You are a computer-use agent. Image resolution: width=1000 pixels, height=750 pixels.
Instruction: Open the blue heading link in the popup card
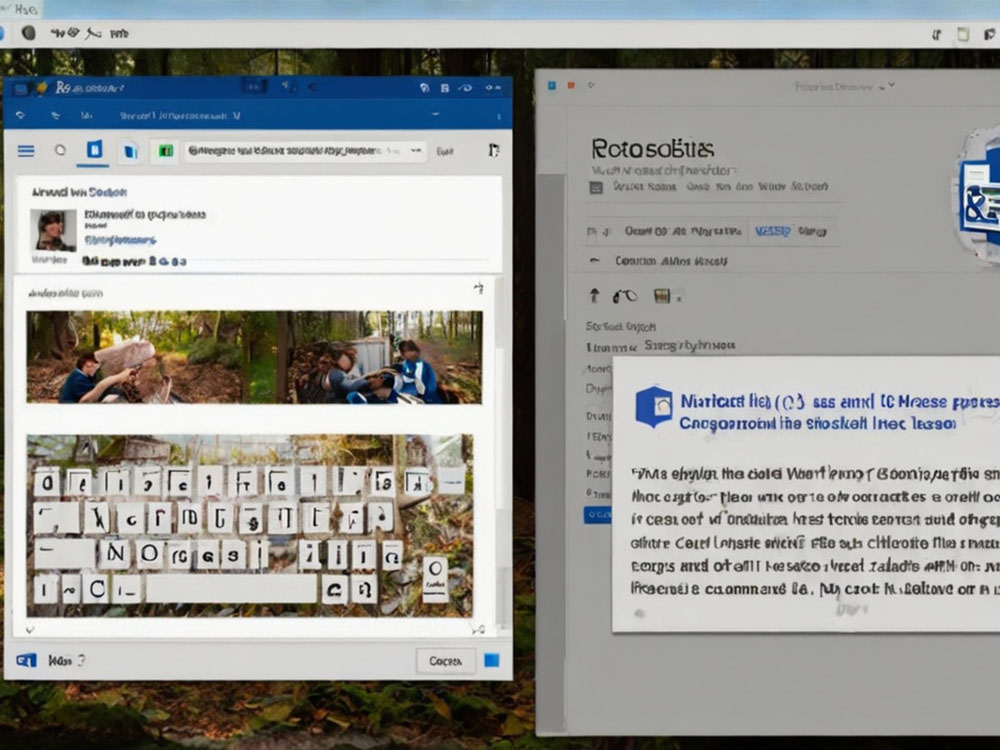839,412
